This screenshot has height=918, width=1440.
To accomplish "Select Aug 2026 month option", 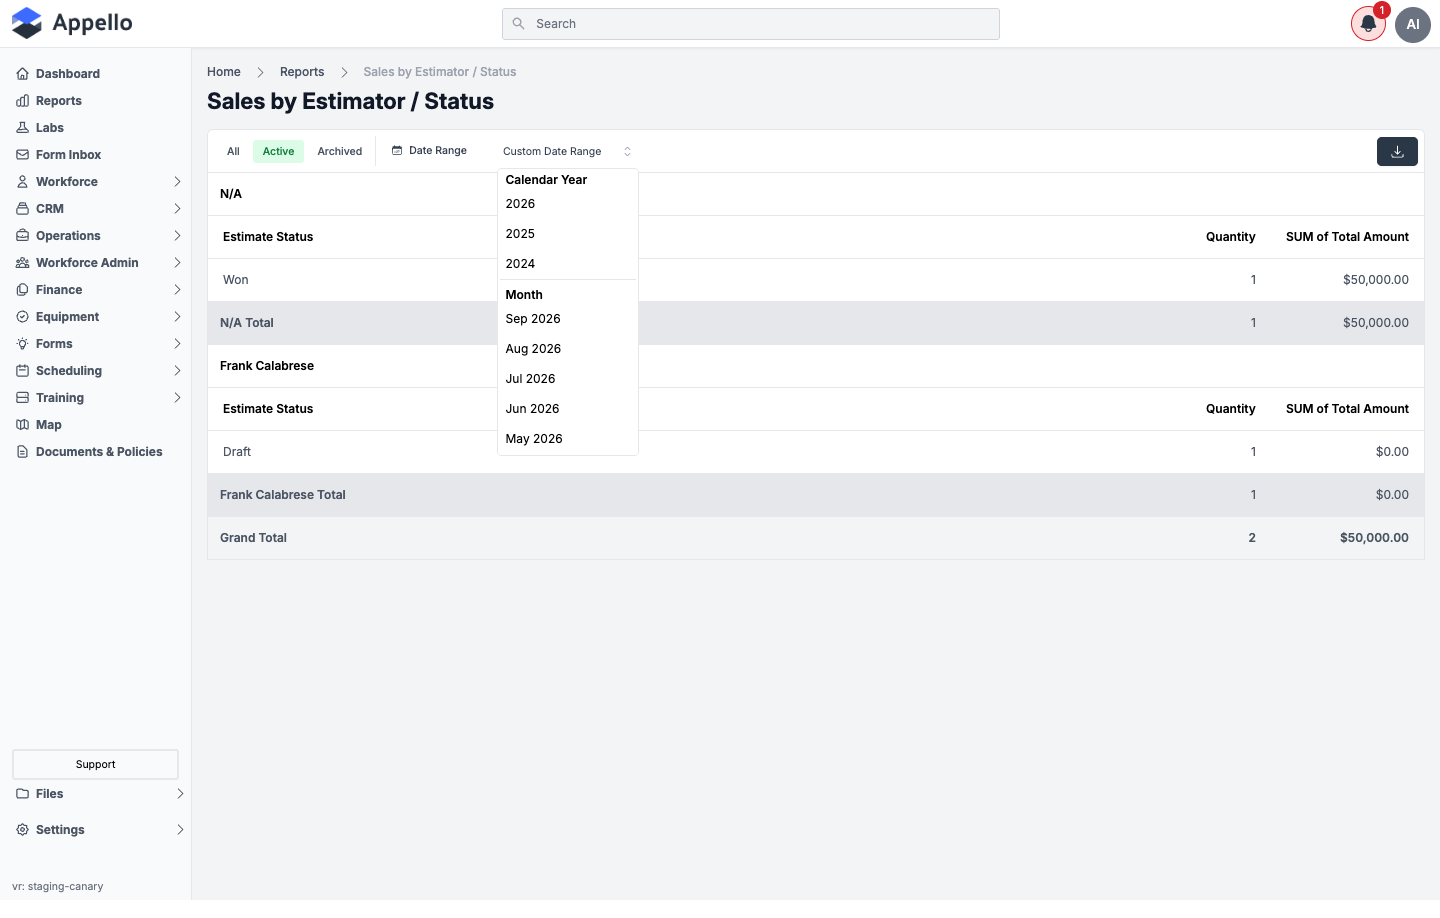I will tap(567, 349).
